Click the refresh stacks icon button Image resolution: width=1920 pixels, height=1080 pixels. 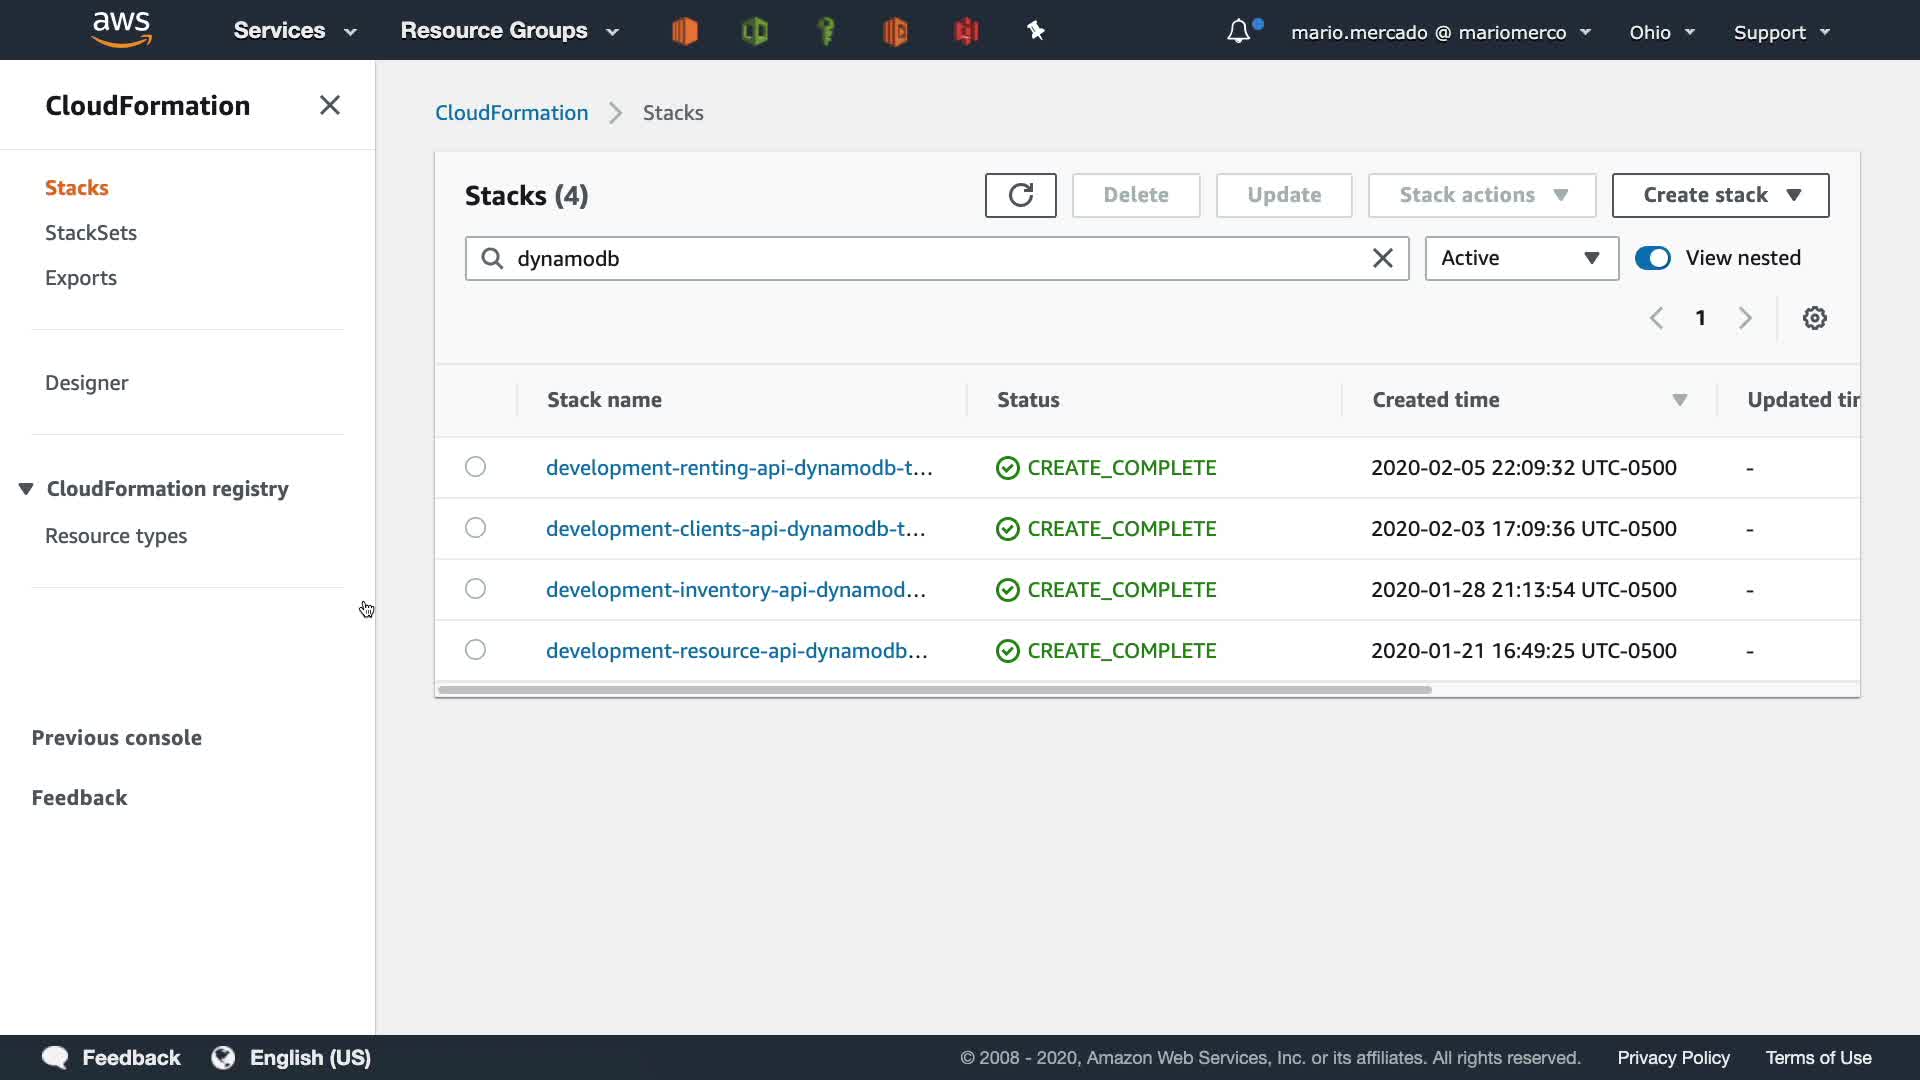point(1020,195)
